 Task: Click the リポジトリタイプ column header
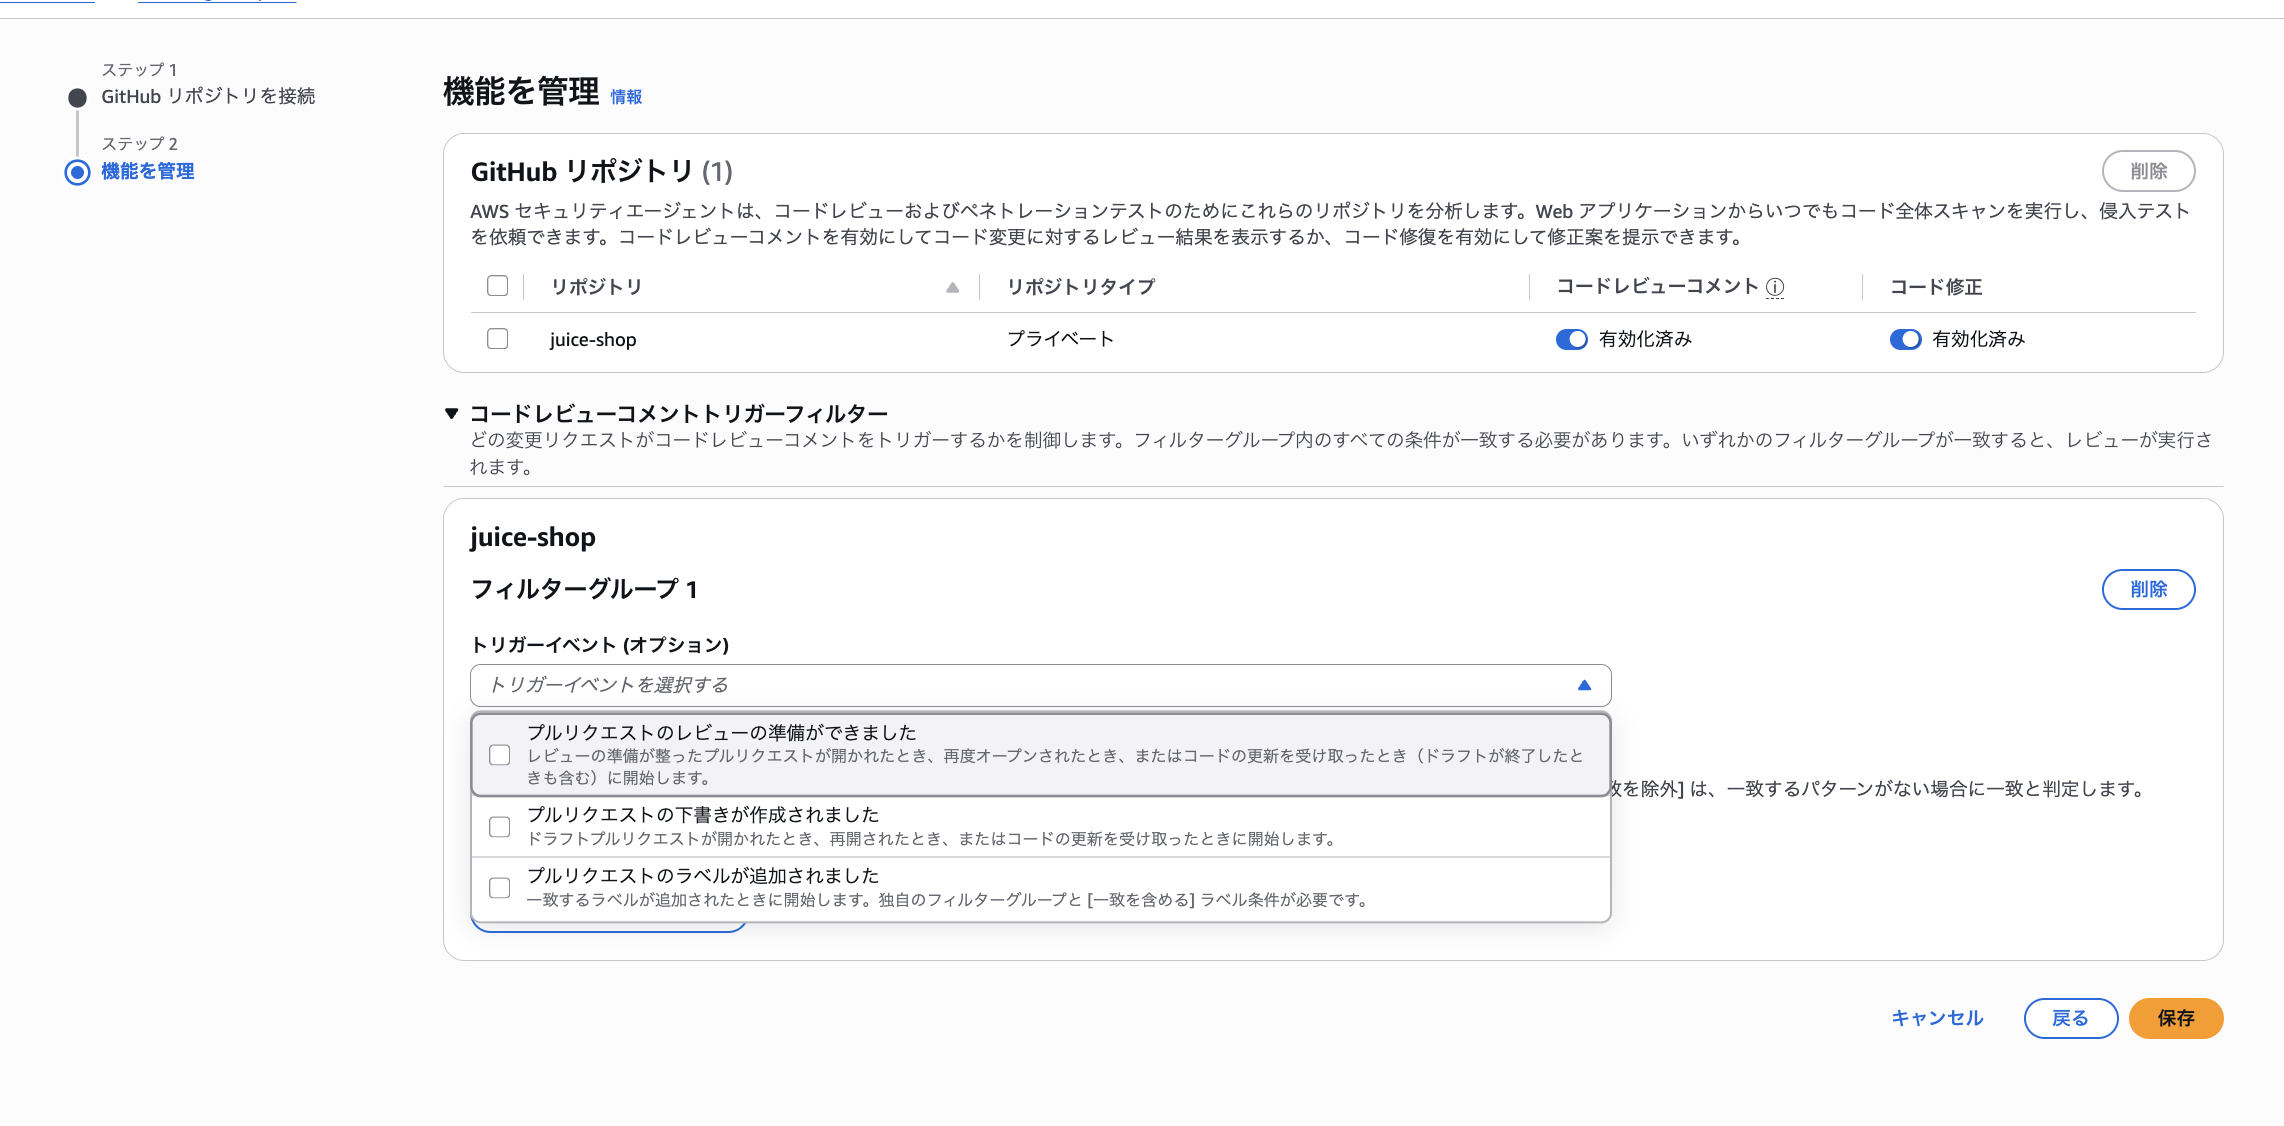click(x=1081, y=287)
